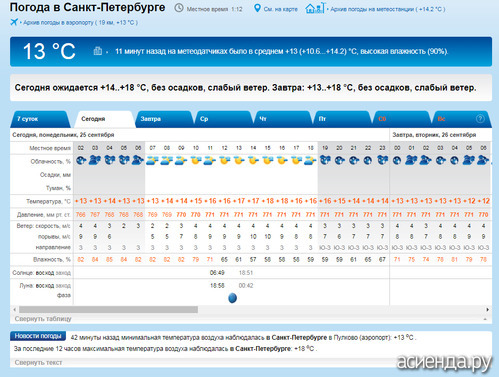The height and width of the screenshot is (377, 499).
Task: Click the Погода в Санкт-Петербурге title
Action: [x=87, y=7]
